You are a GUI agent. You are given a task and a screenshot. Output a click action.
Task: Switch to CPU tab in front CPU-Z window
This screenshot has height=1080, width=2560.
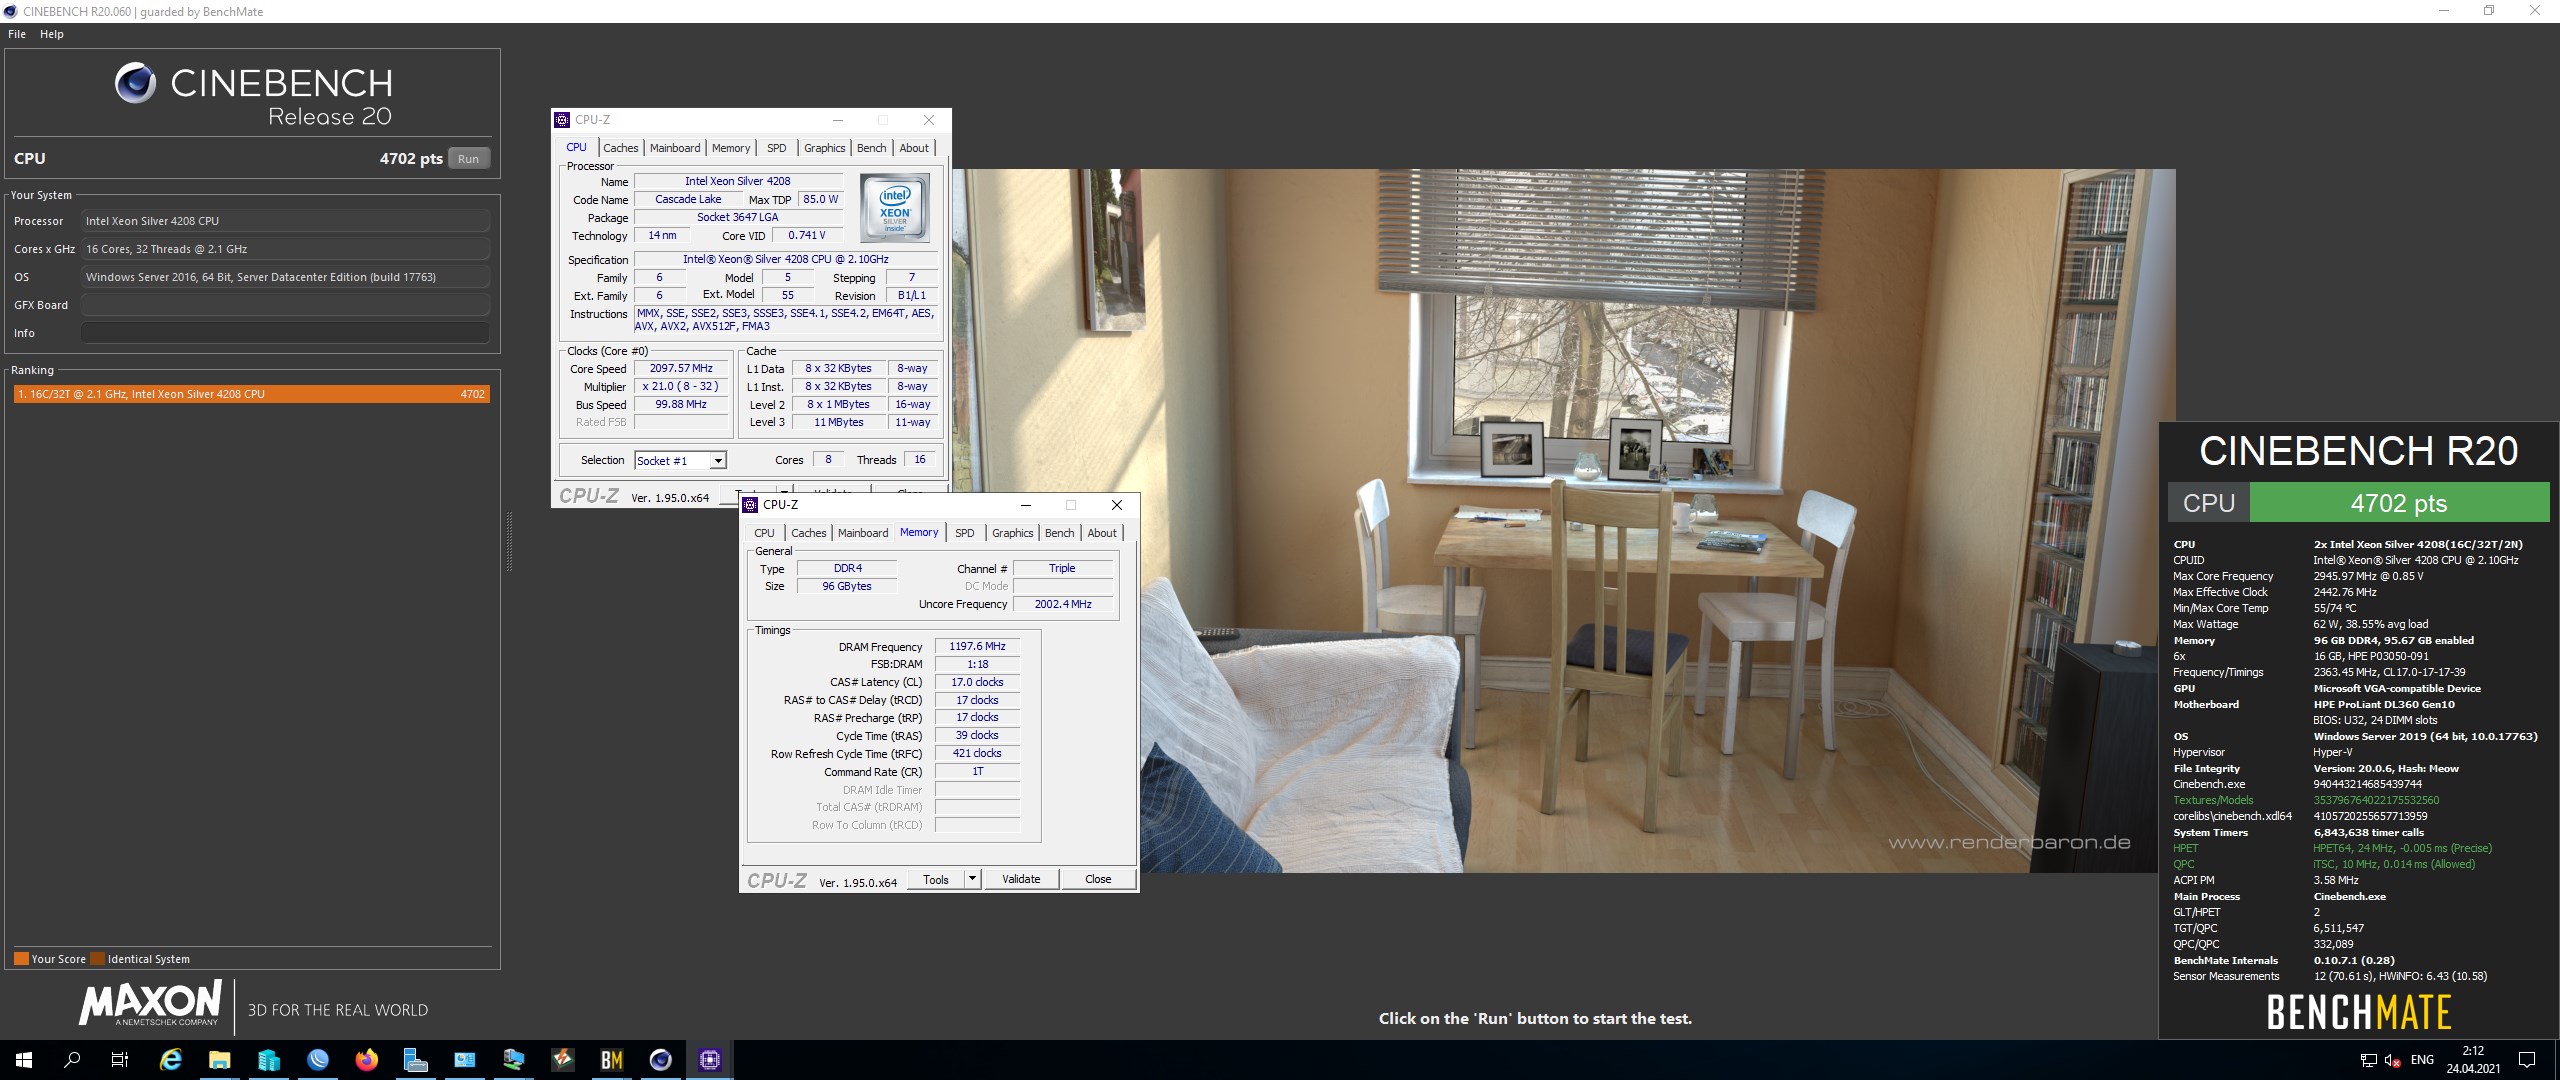764,533
